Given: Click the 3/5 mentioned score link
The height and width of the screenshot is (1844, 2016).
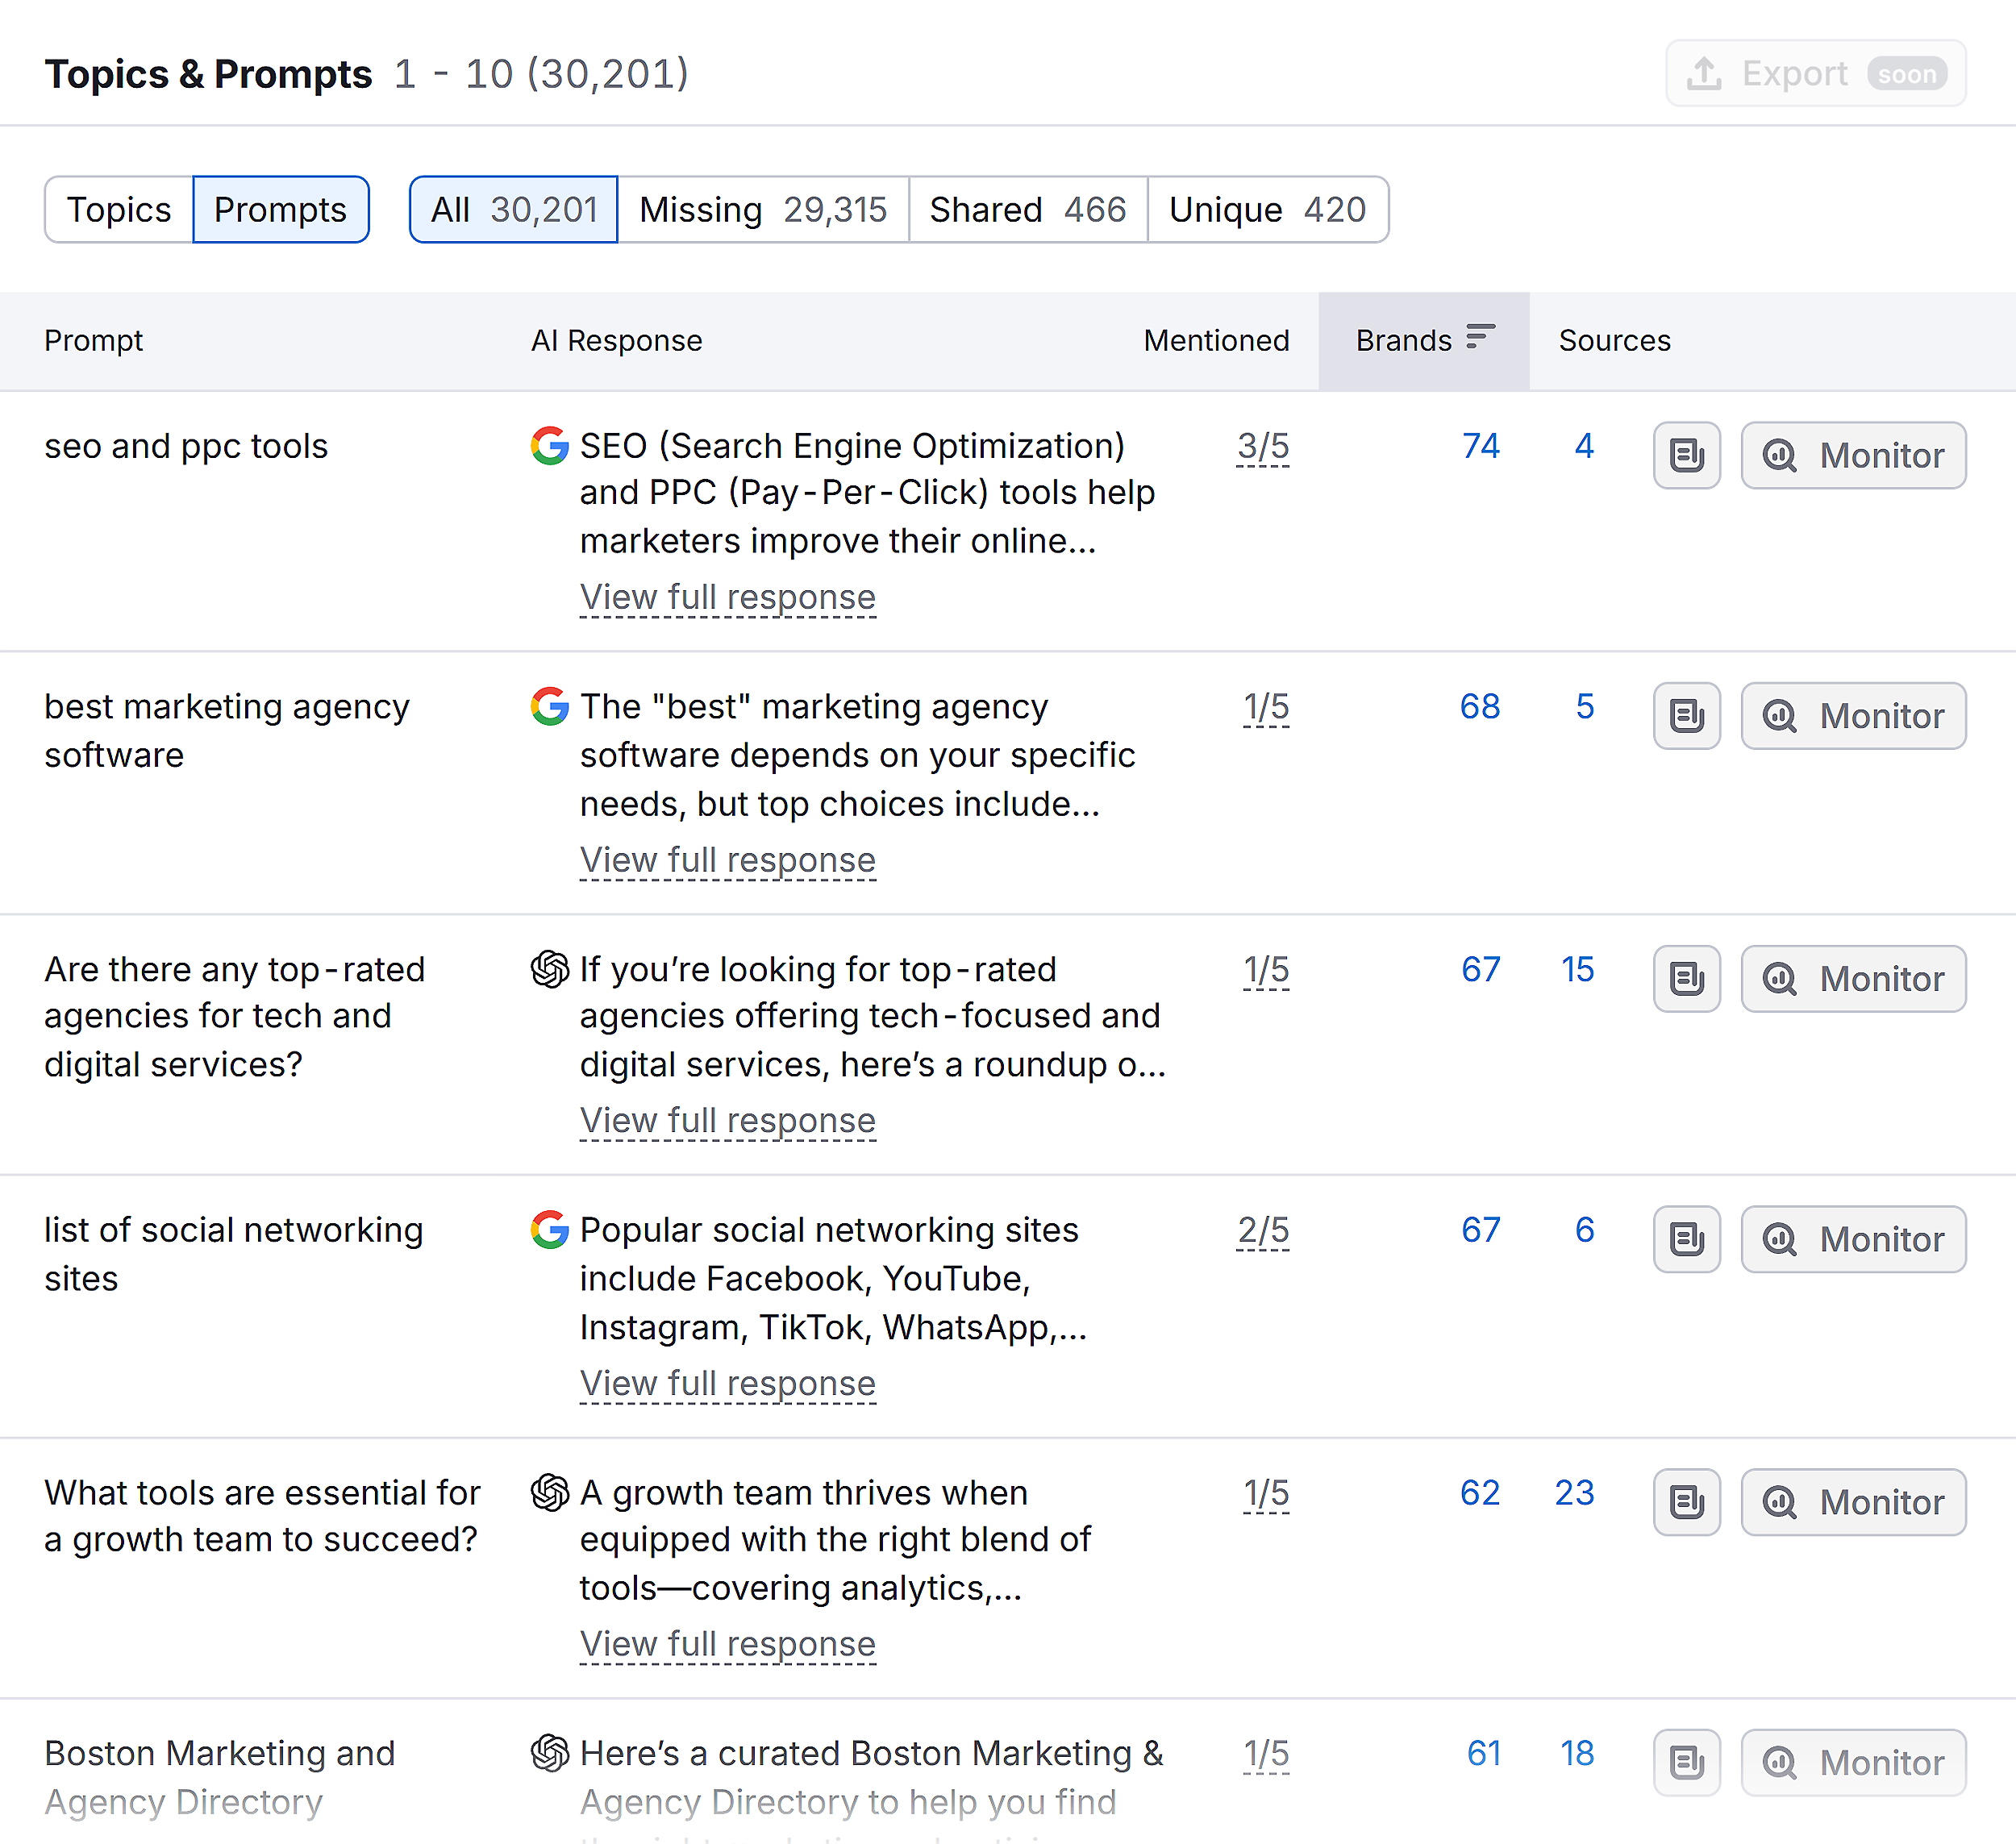Looking at the screenshot, I should 1263,447.
